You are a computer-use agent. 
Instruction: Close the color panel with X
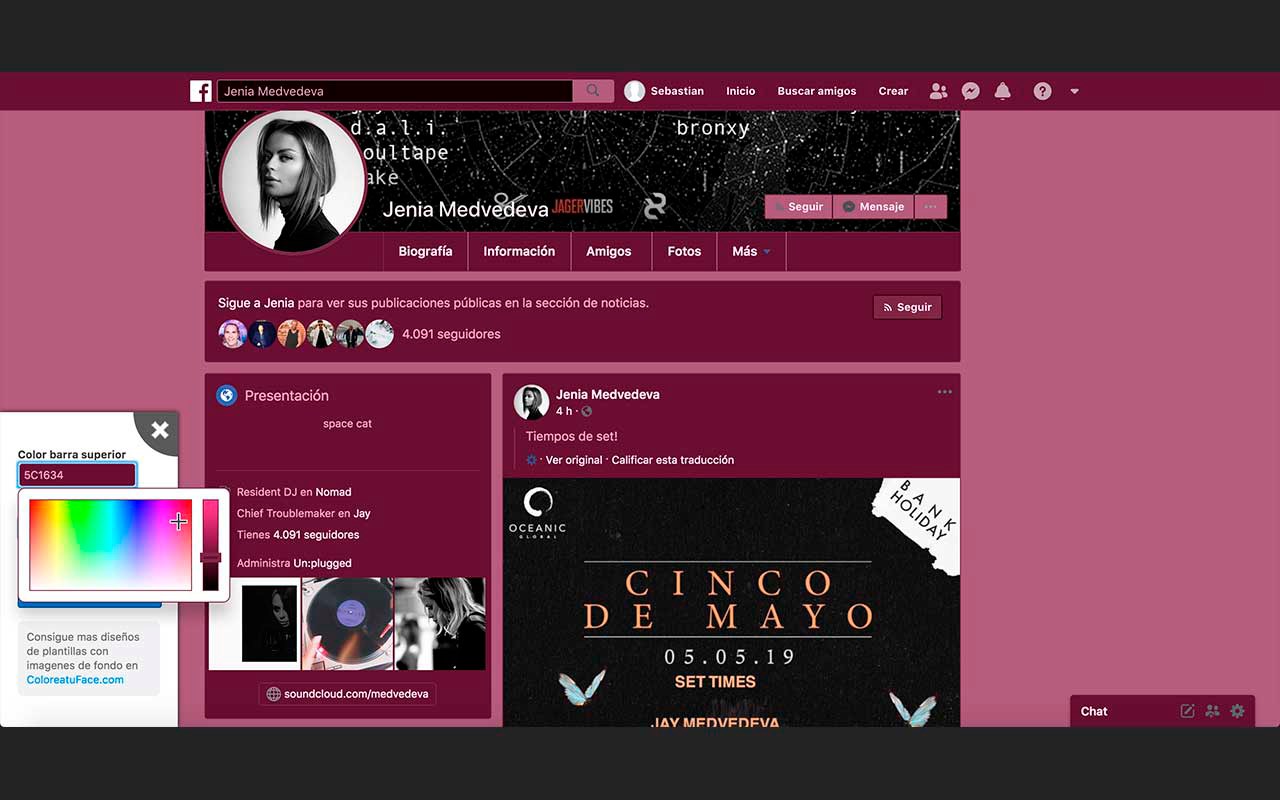point(159,430)
